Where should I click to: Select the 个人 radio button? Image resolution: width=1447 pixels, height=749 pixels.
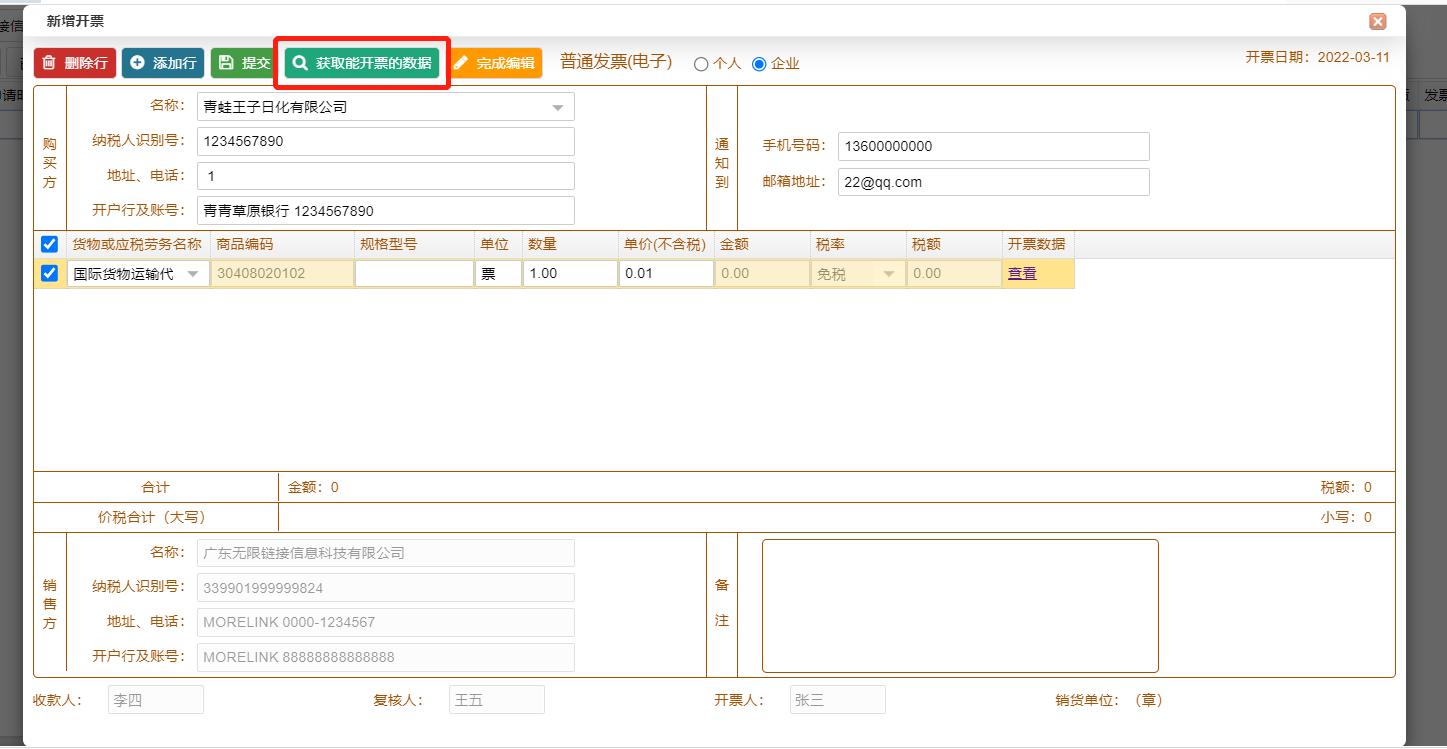click(x=701, y=64)
